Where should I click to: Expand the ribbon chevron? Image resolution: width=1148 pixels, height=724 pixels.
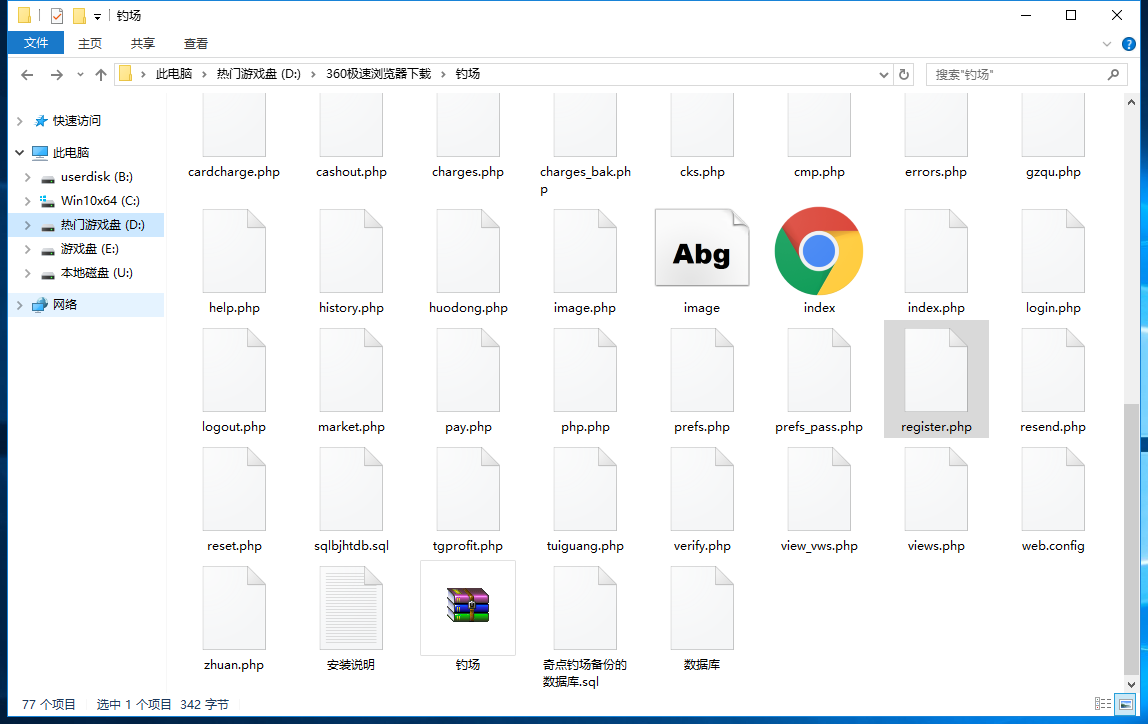click(x=1107, y=44)
